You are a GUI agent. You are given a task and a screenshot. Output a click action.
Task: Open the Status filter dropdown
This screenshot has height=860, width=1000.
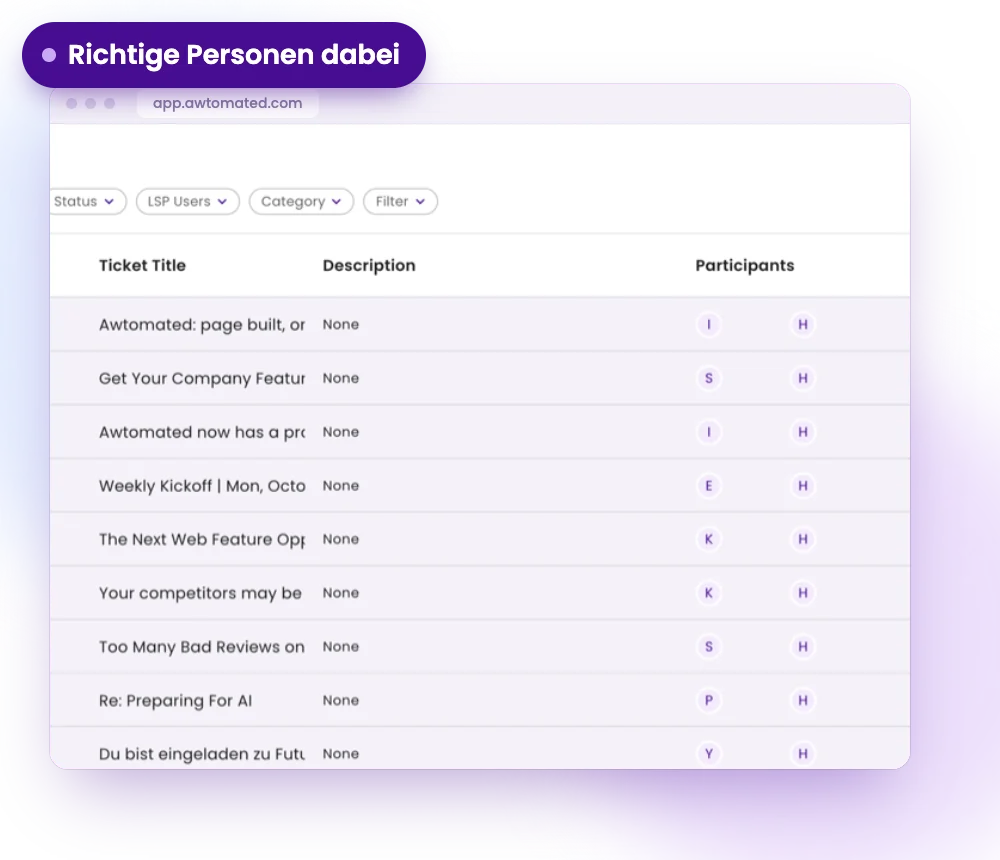[88, 202]
